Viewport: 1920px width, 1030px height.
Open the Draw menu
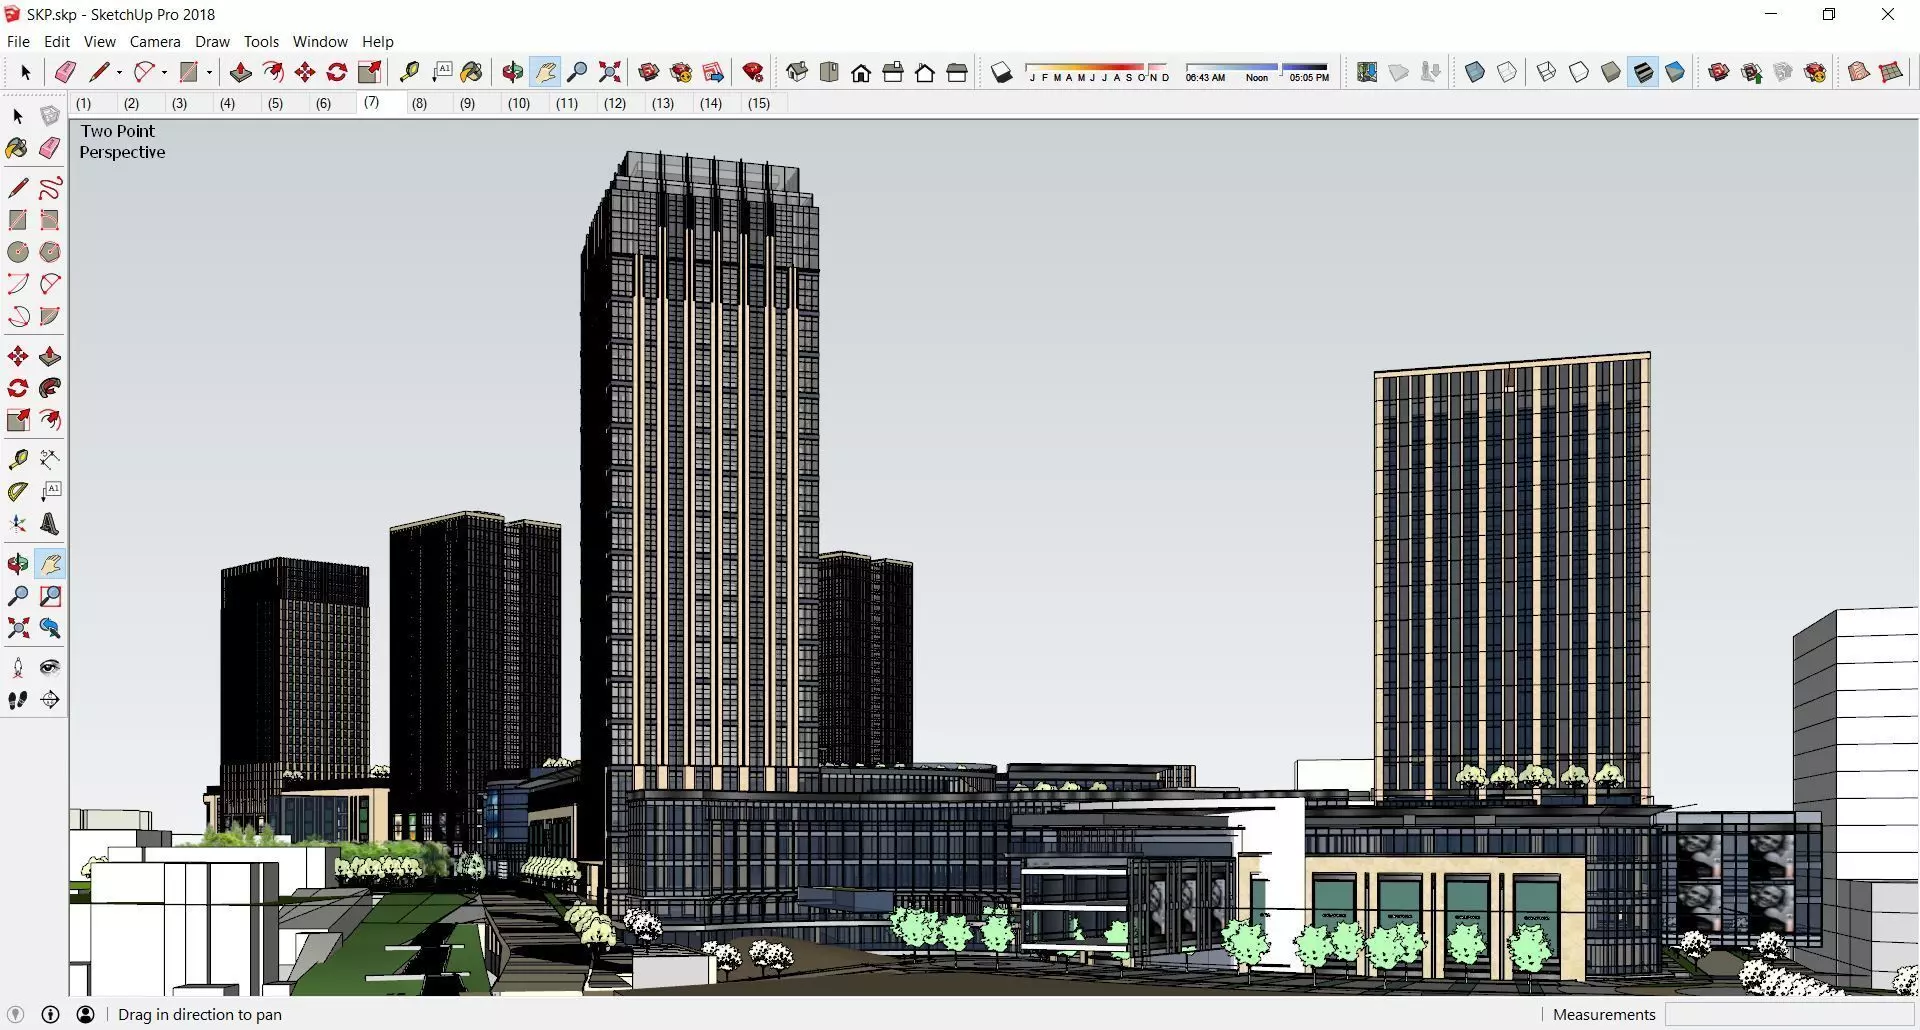pos(212,42)
